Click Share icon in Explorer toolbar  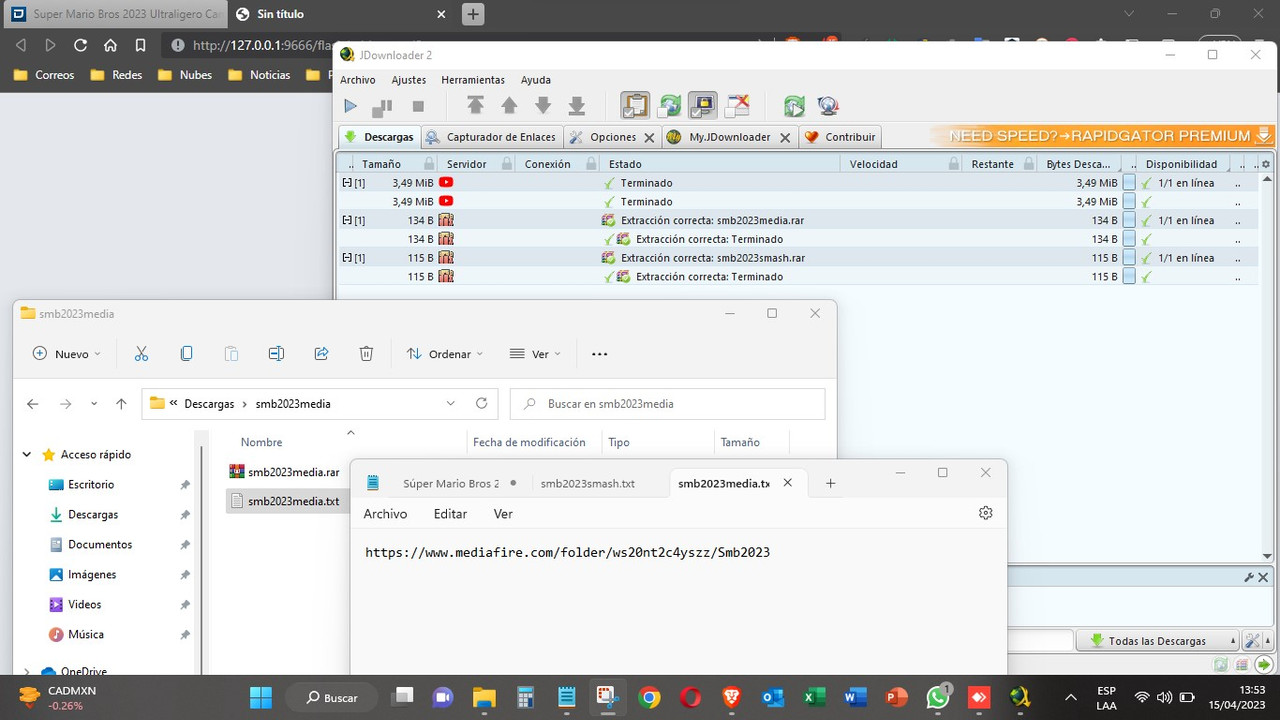click(x=321, y=354)
